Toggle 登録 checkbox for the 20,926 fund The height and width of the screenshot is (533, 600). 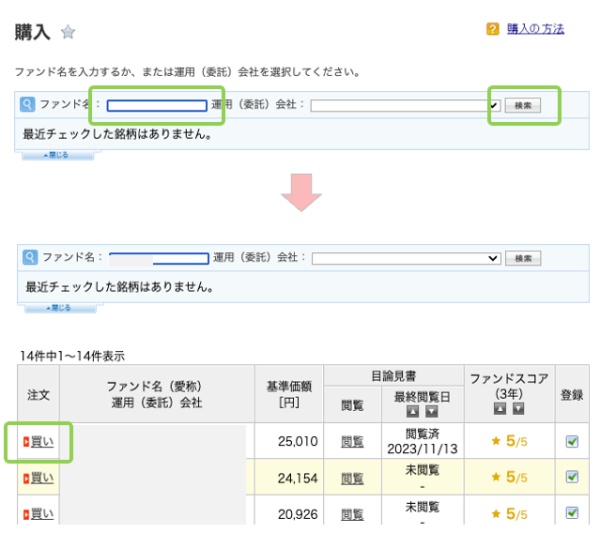coord(572,513)
